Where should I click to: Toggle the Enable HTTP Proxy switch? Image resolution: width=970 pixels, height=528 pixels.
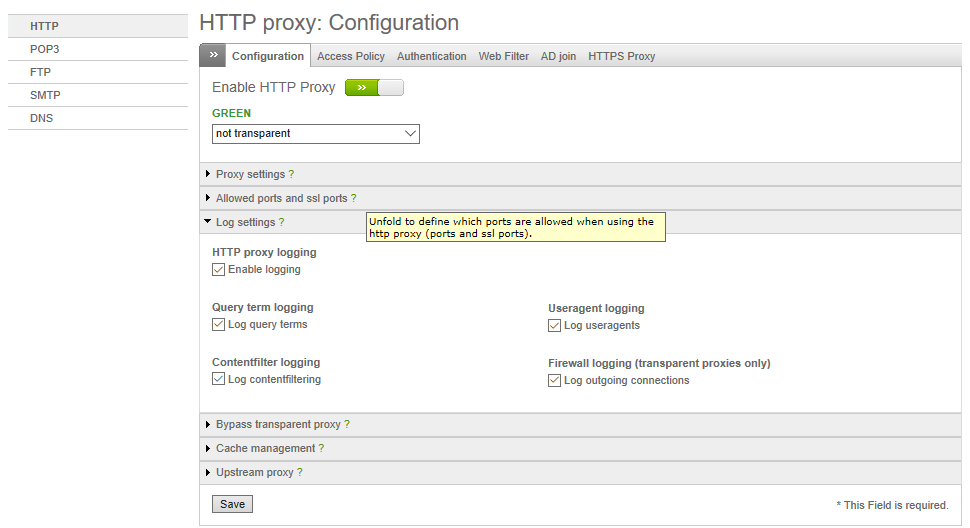[x=374, y=88]
